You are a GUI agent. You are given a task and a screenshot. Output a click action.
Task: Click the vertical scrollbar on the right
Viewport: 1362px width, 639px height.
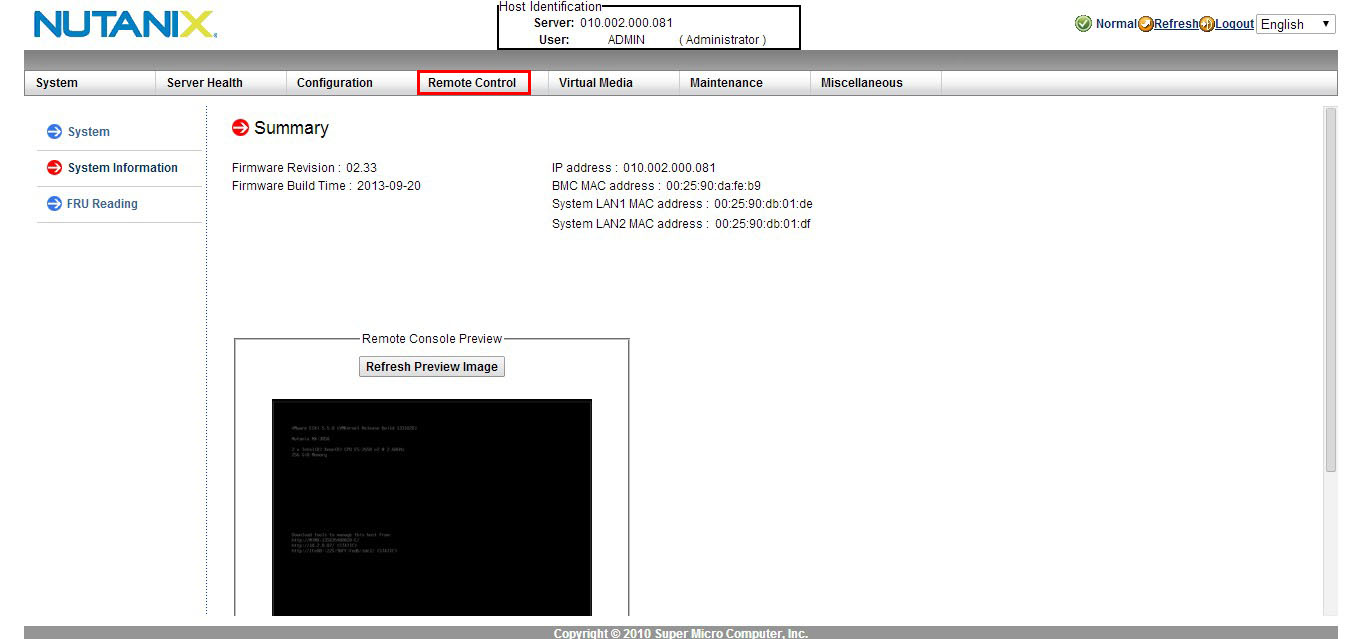[x=1330, y=290]
